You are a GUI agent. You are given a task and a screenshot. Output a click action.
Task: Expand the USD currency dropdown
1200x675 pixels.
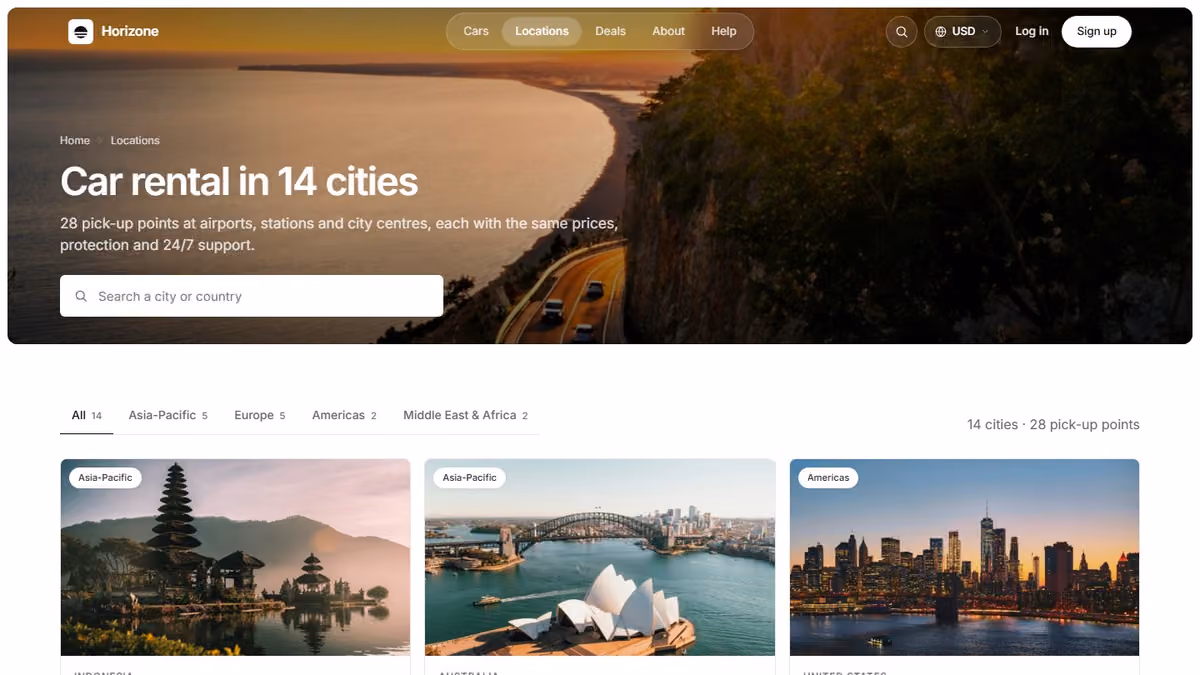click(962, 32)
